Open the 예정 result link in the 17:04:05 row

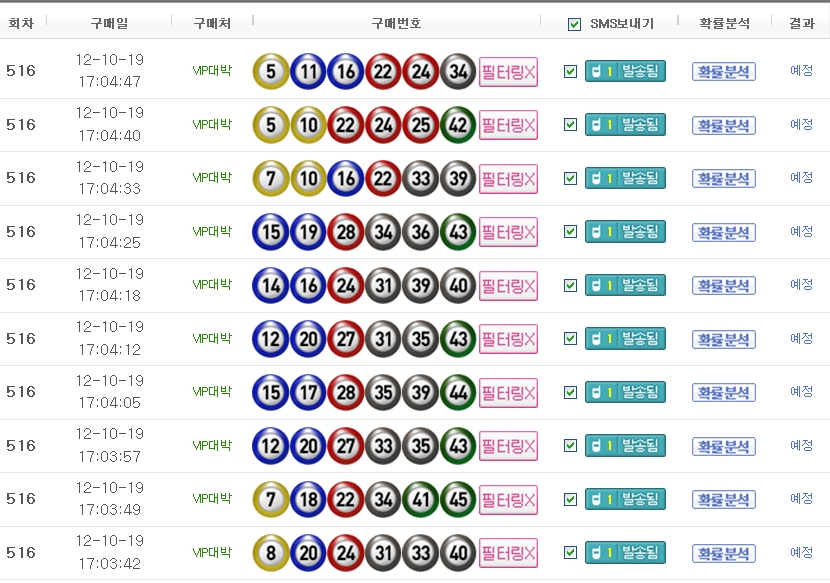[x=801, y=391]
